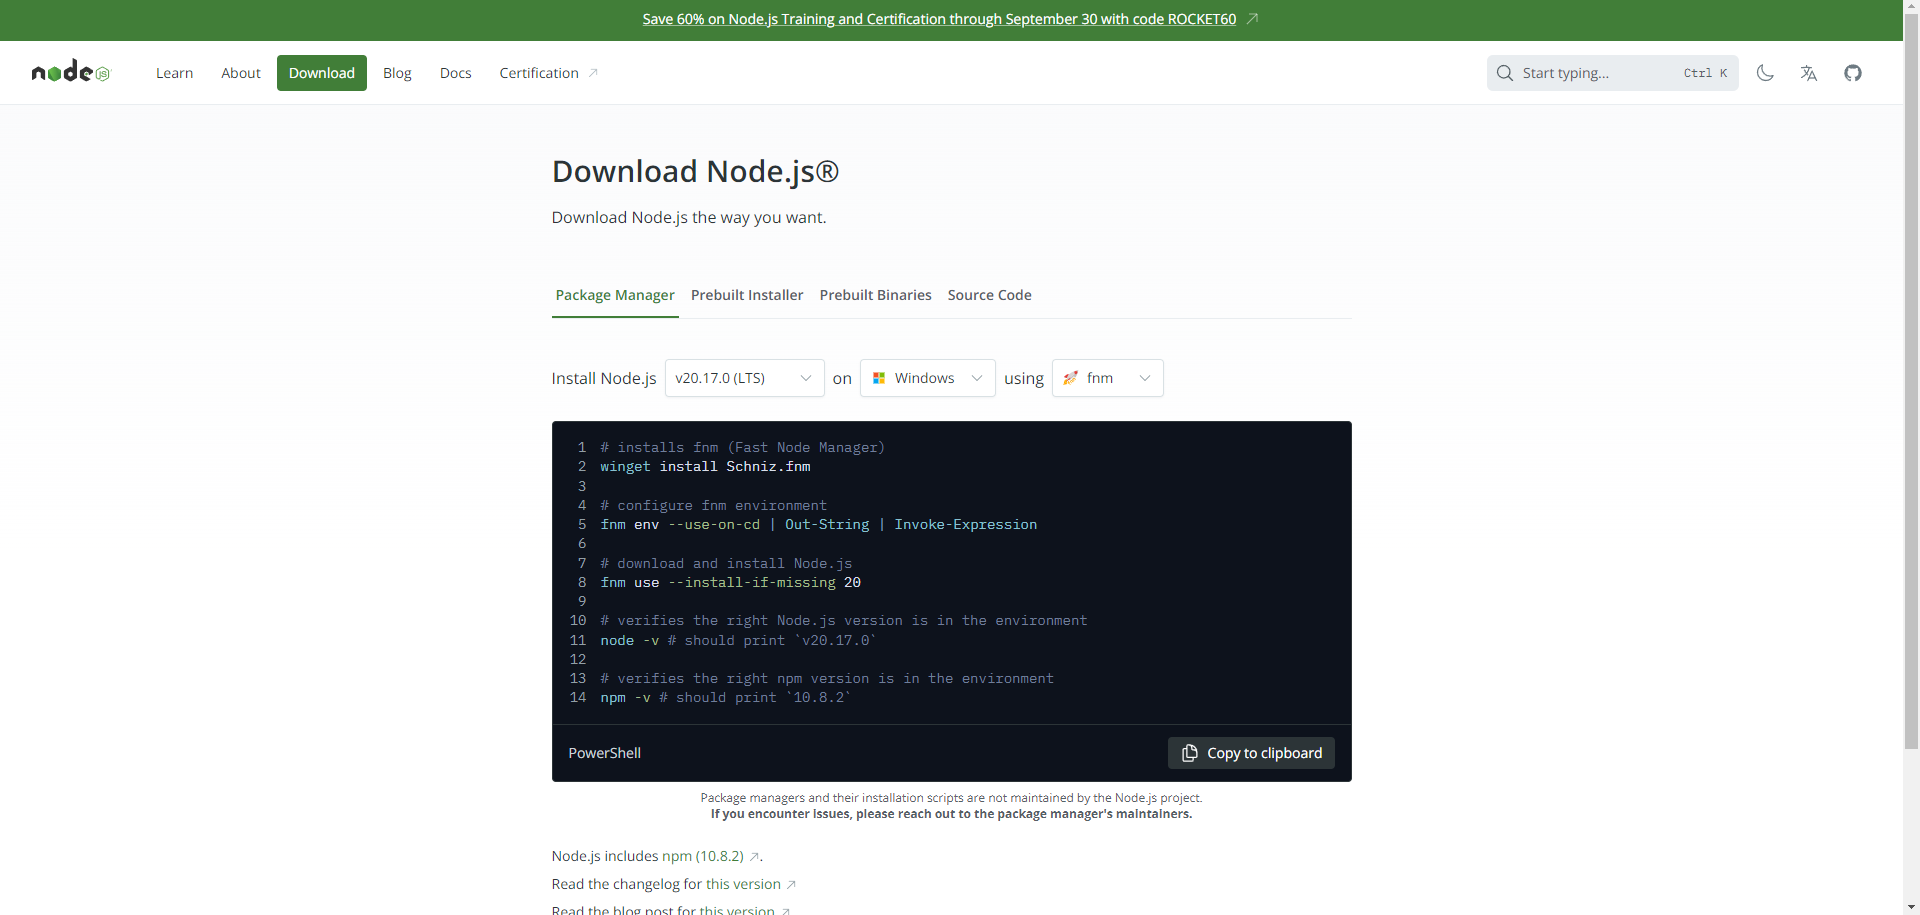Open changelog 'this version' link

pyautogui.click(x=743, y=884)
